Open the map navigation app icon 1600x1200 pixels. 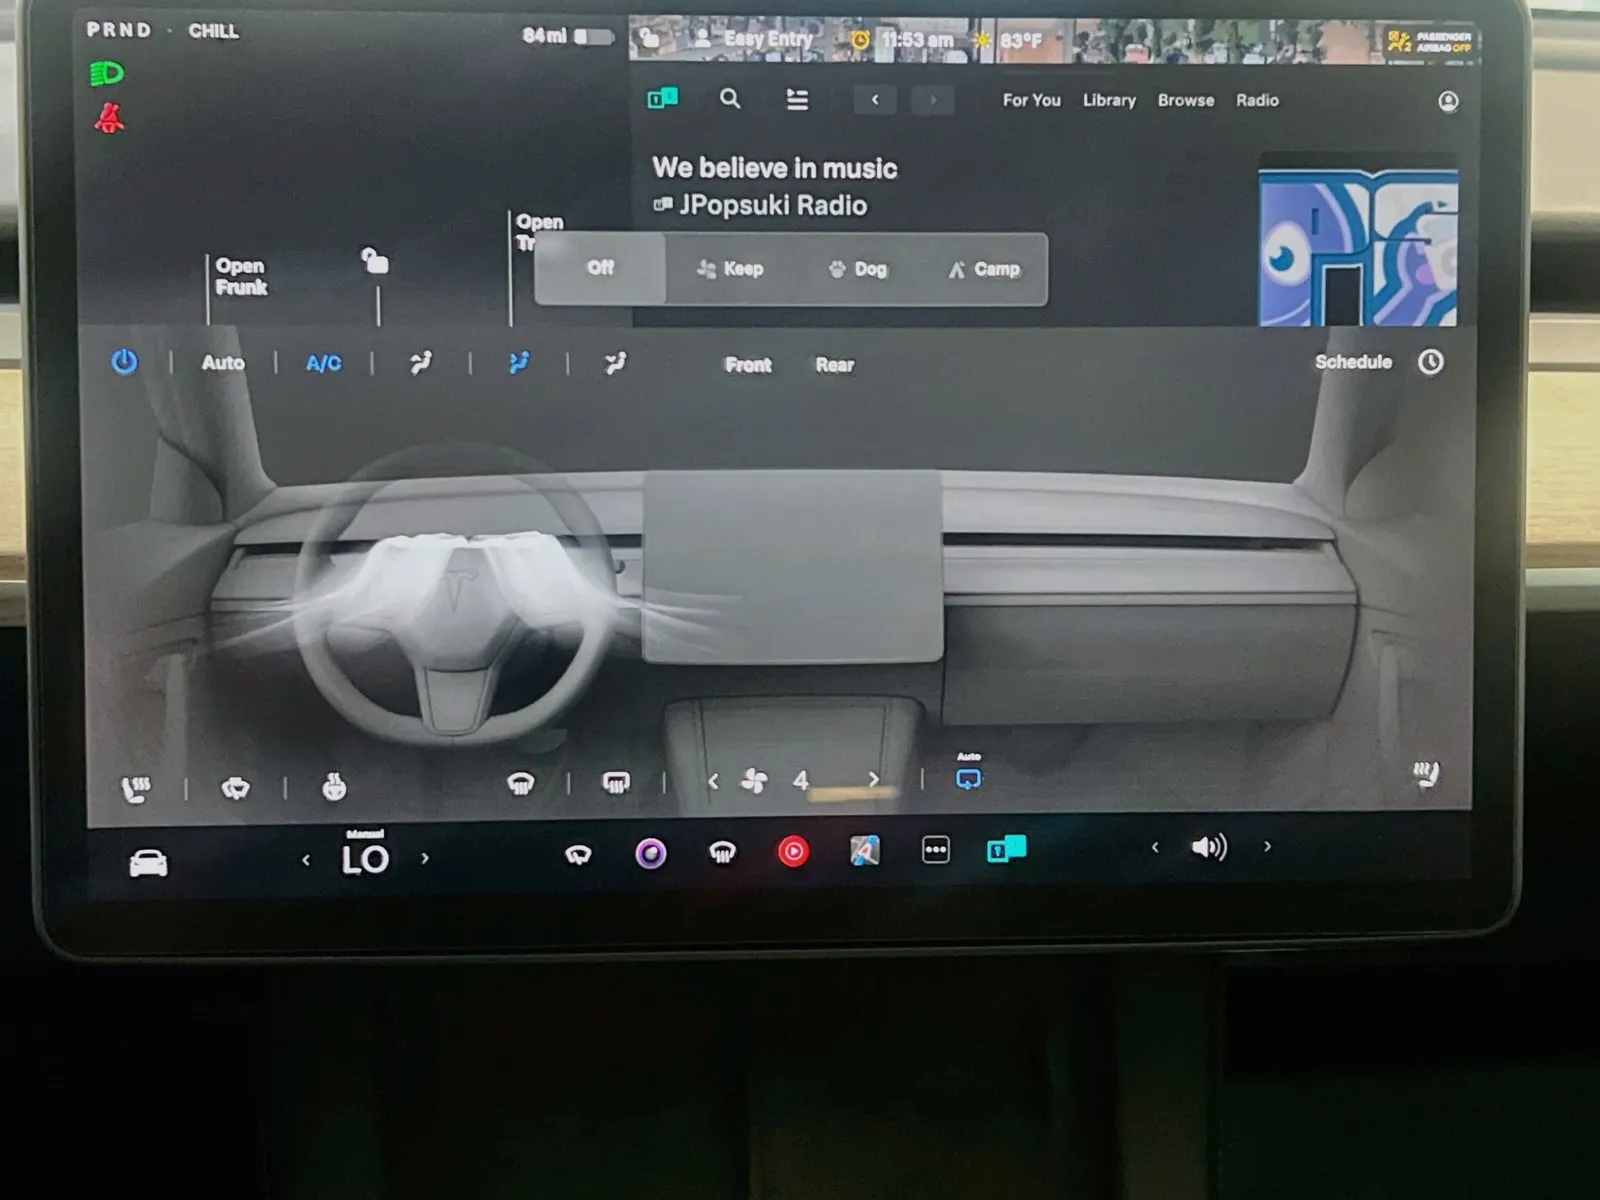click(864, 851)
